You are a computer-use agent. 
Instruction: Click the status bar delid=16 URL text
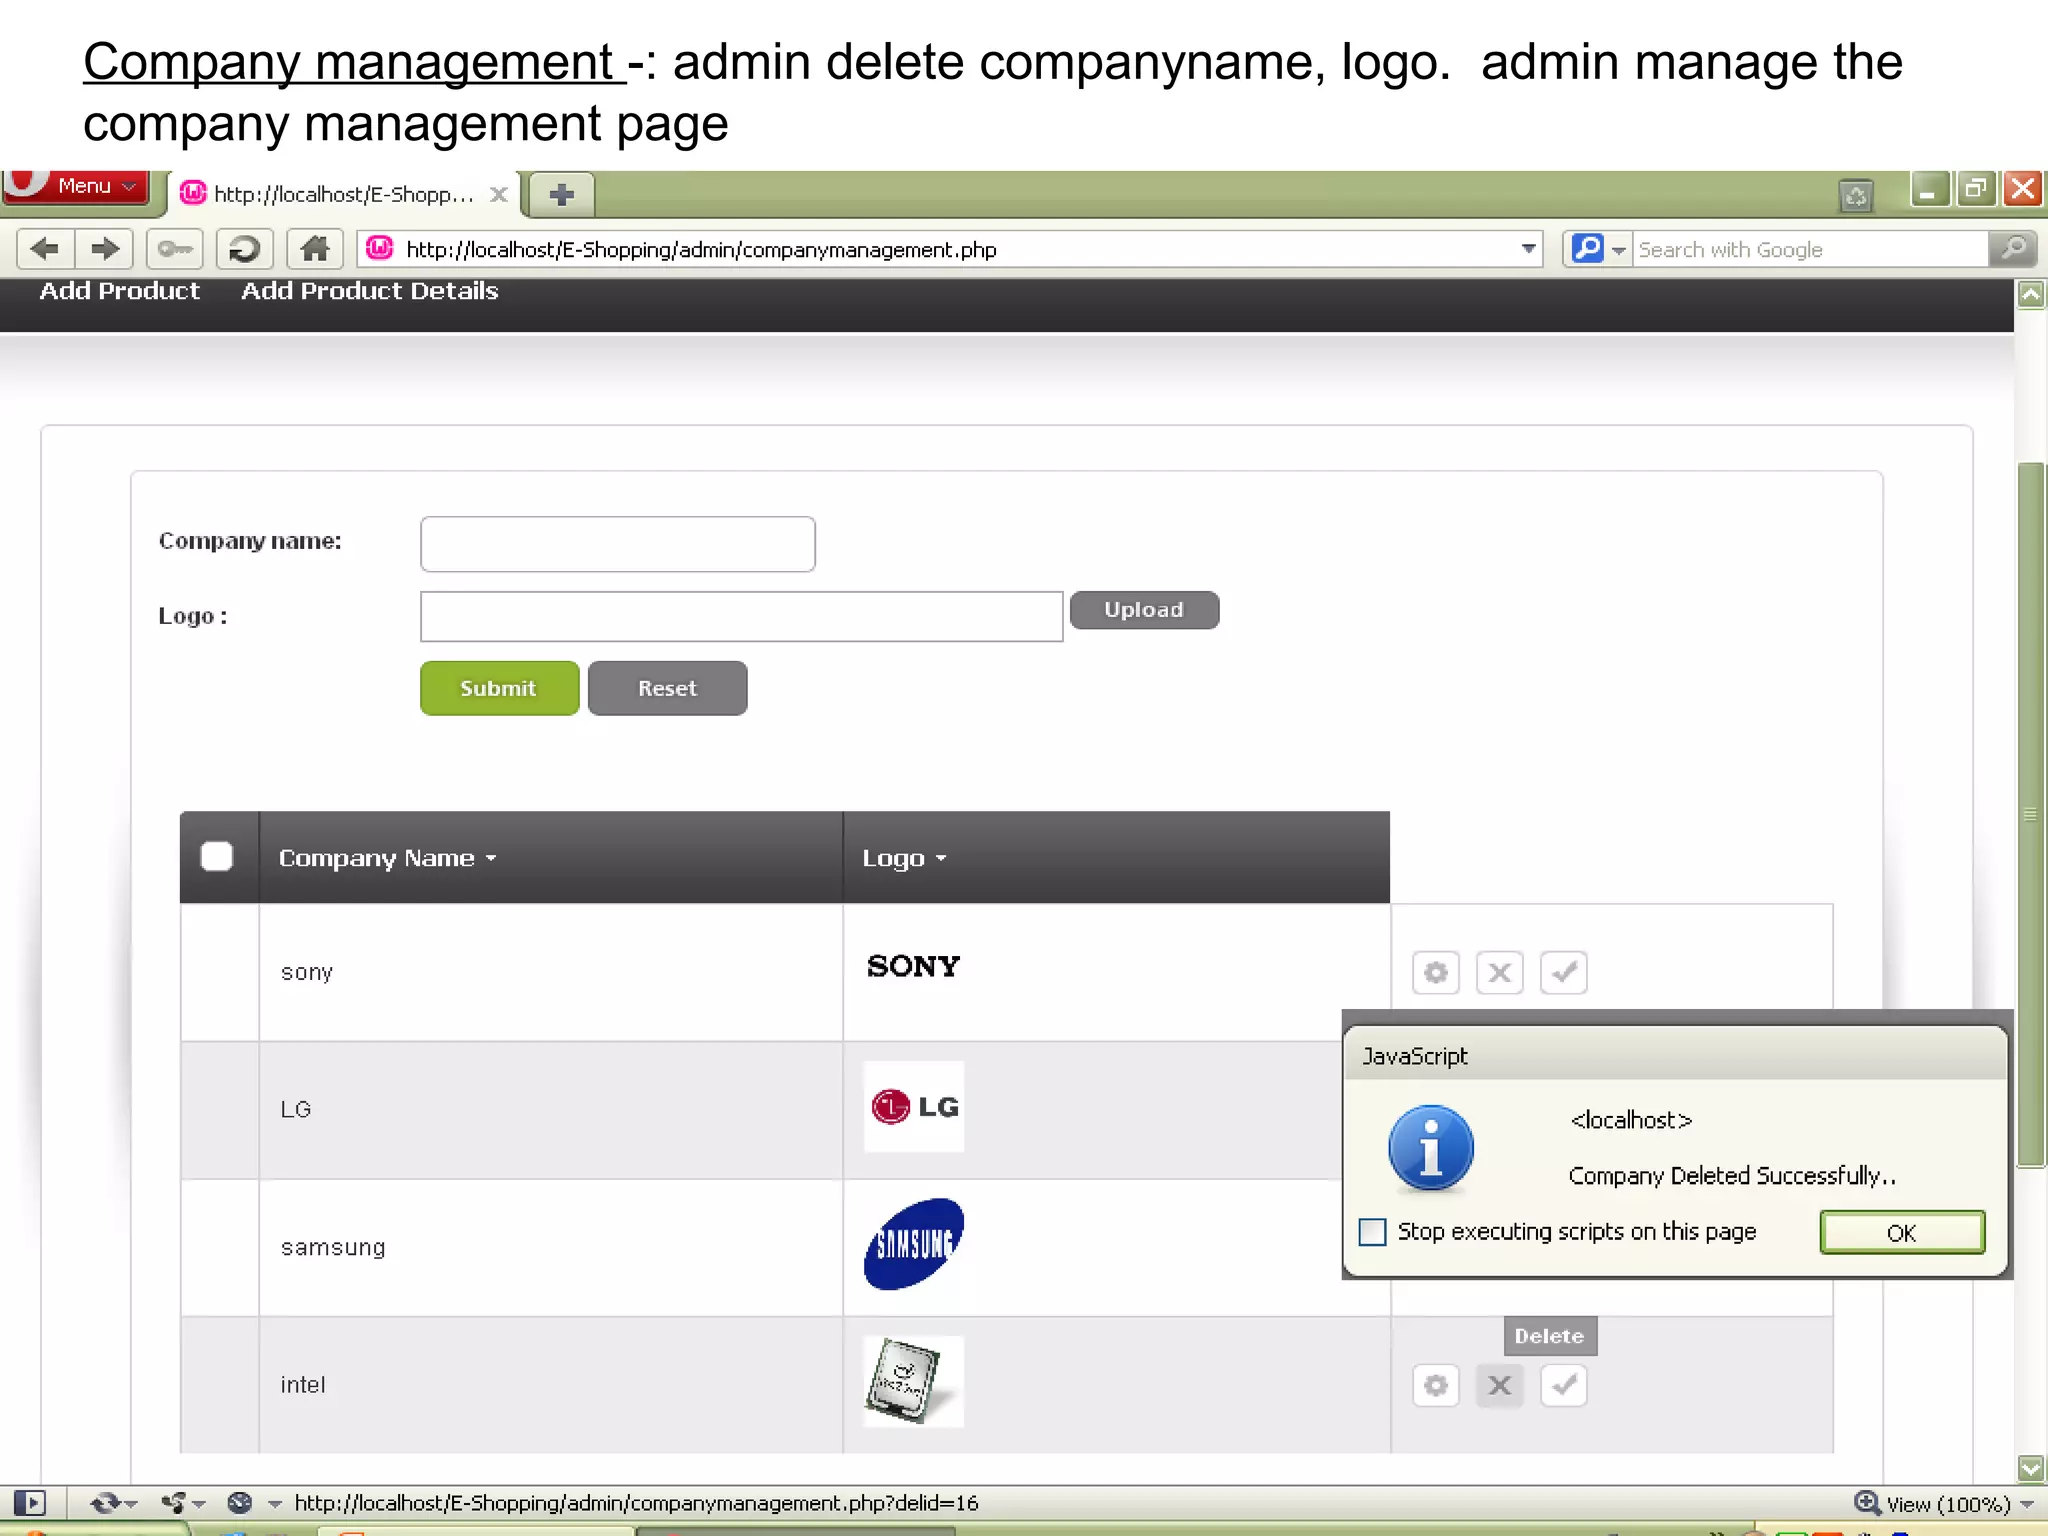point(636,1503)
